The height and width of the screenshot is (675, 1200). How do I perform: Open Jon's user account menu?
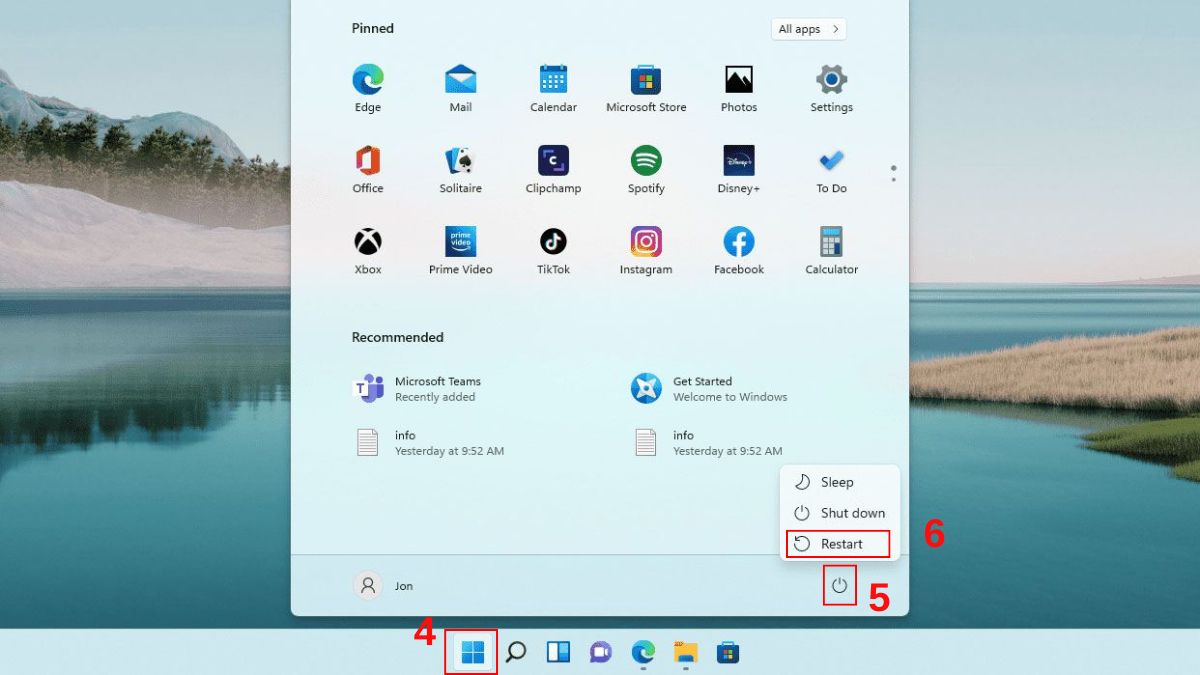coord(385,586)
